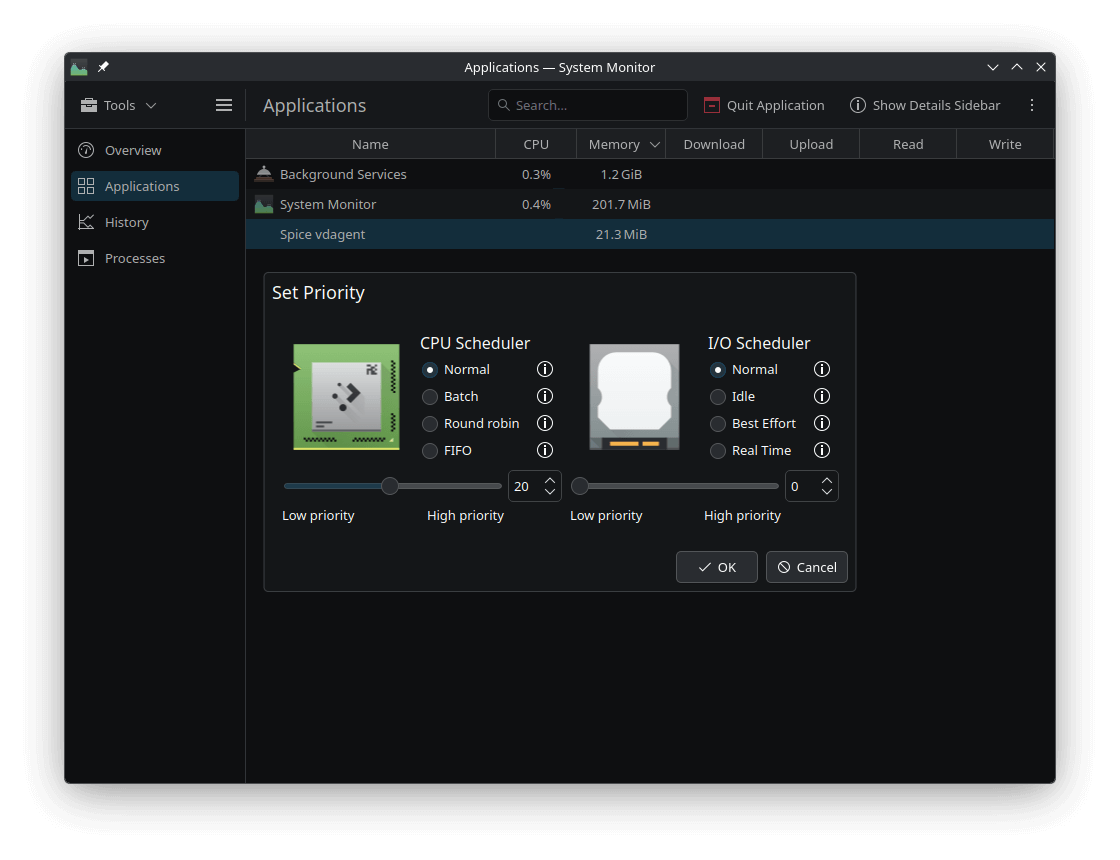Confirm priority changes with OK
1120x860 pixels.
716,567
